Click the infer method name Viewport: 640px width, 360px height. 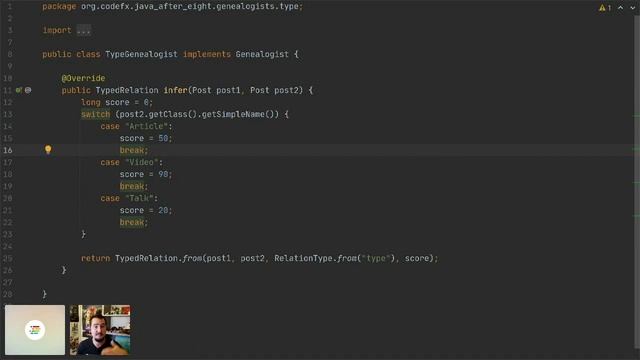[x=175, y=90]
